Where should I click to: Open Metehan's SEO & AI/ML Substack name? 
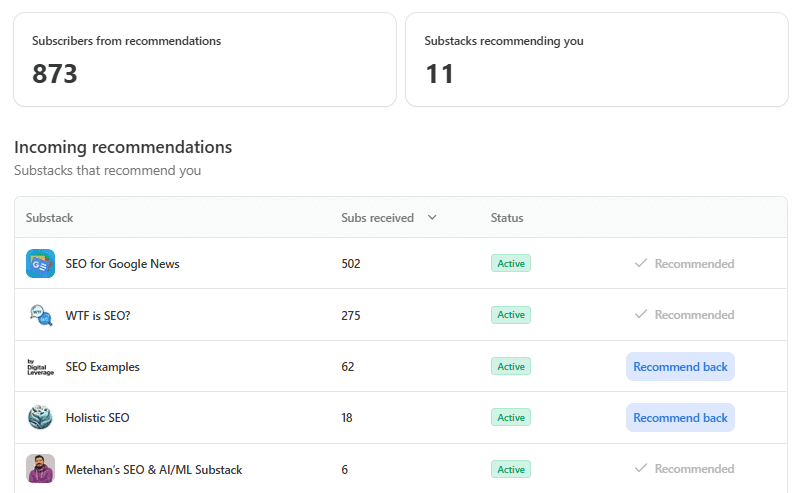coord(153,470)
